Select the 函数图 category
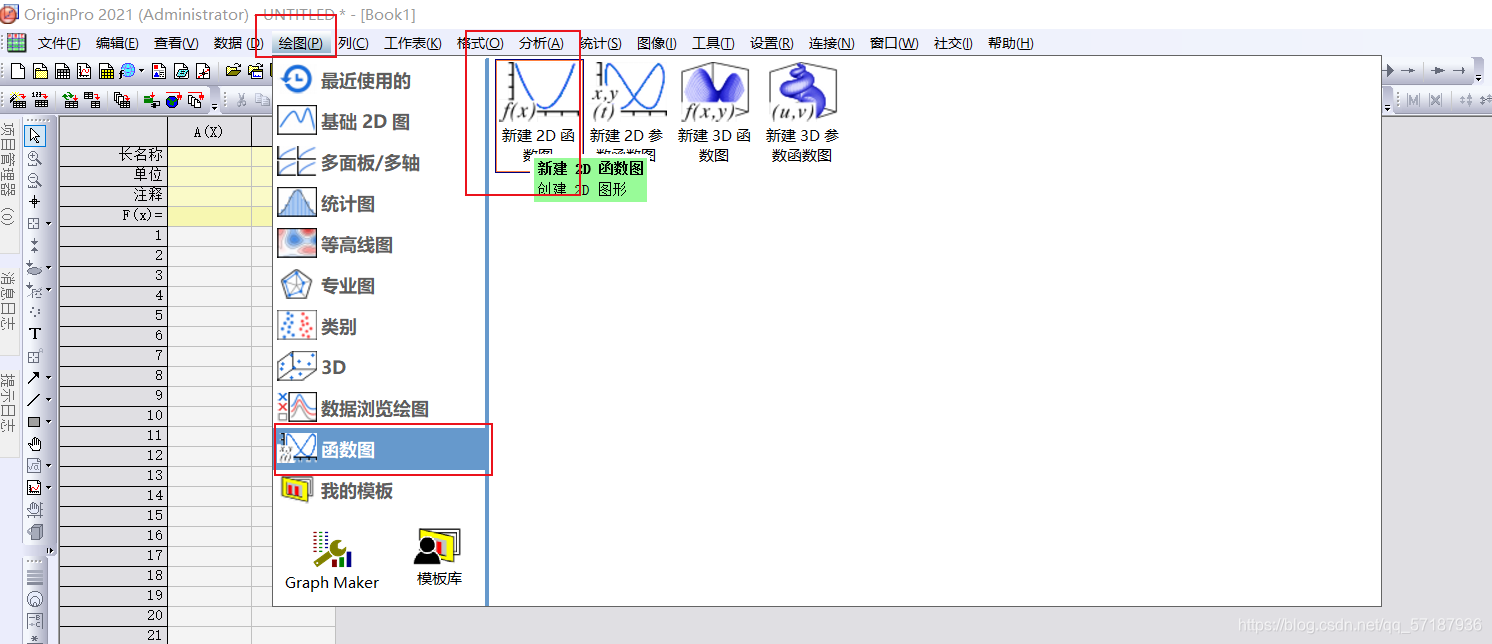The image size is (1492, 644). pos(381,450)
